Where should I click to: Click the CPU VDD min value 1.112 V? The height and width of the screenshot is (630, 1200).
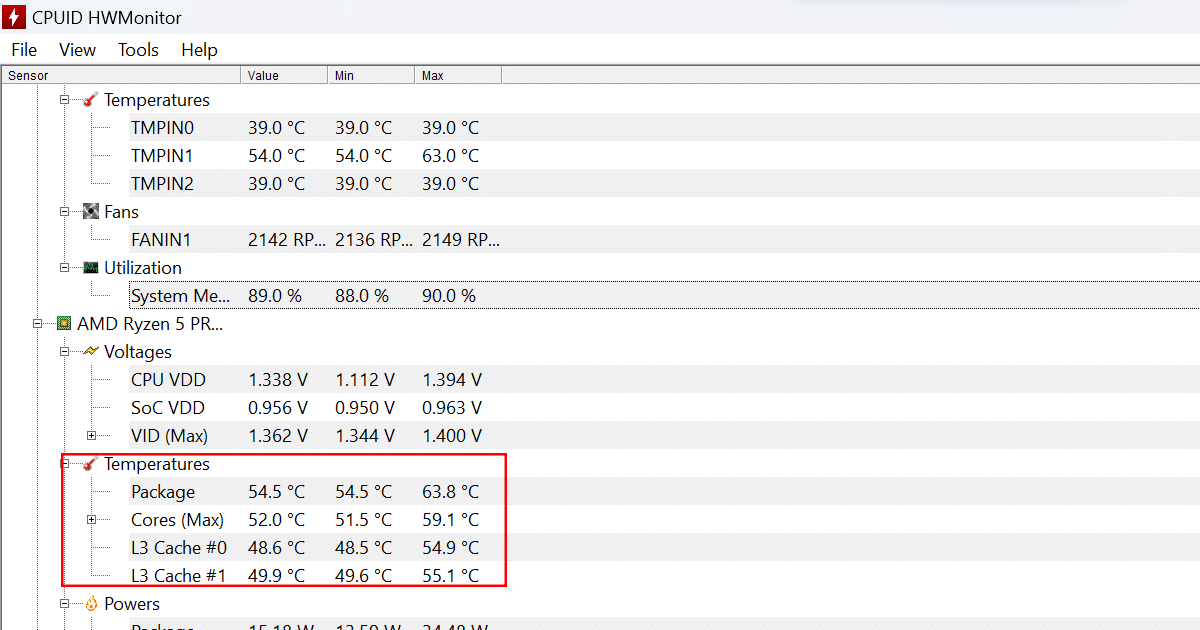tap(365, 380)
